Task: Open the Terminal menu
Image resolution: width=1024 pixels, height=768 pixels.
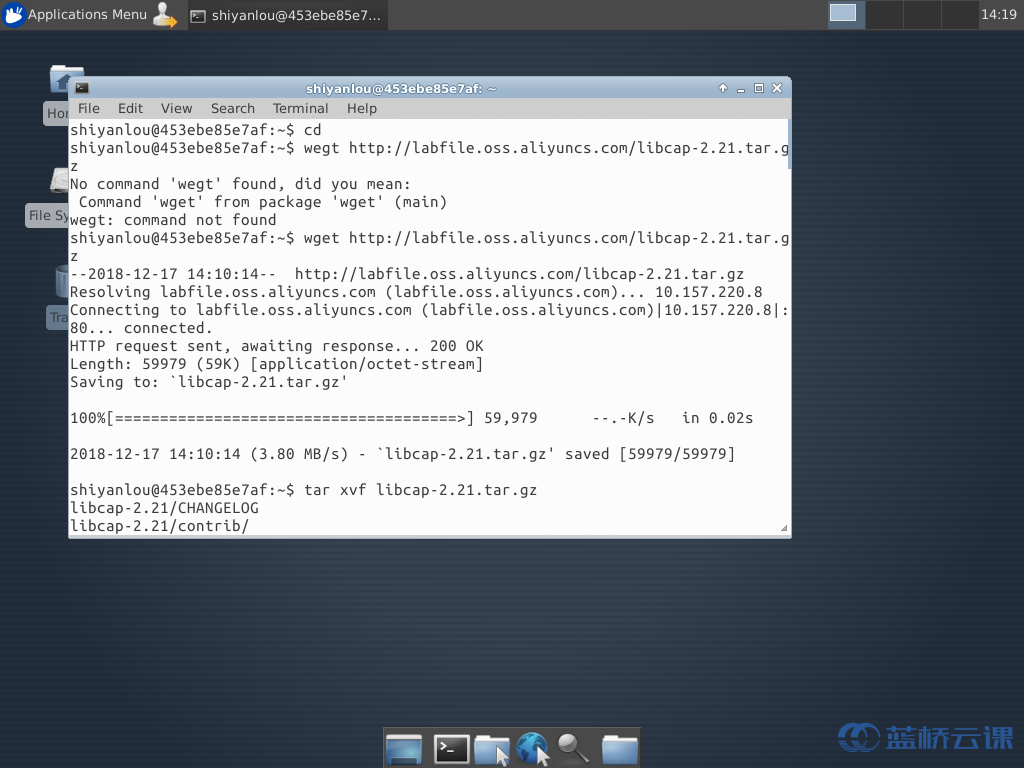Action: (x=300, y=108)
